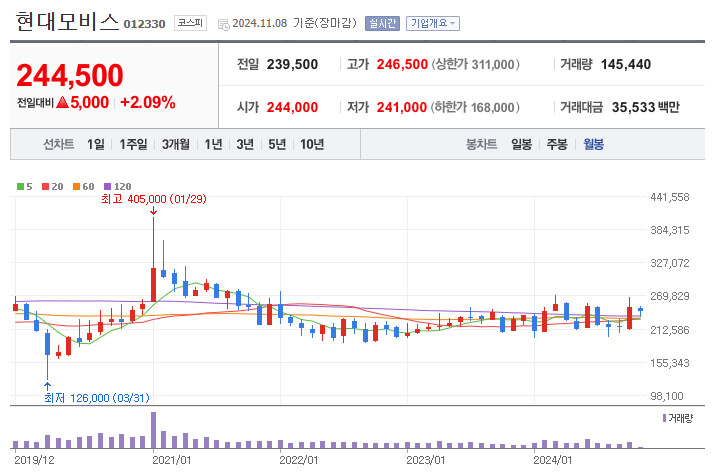Click the 2024/01 x-axis date label
This screenshot has height=473, width=713.
[552, 460]
